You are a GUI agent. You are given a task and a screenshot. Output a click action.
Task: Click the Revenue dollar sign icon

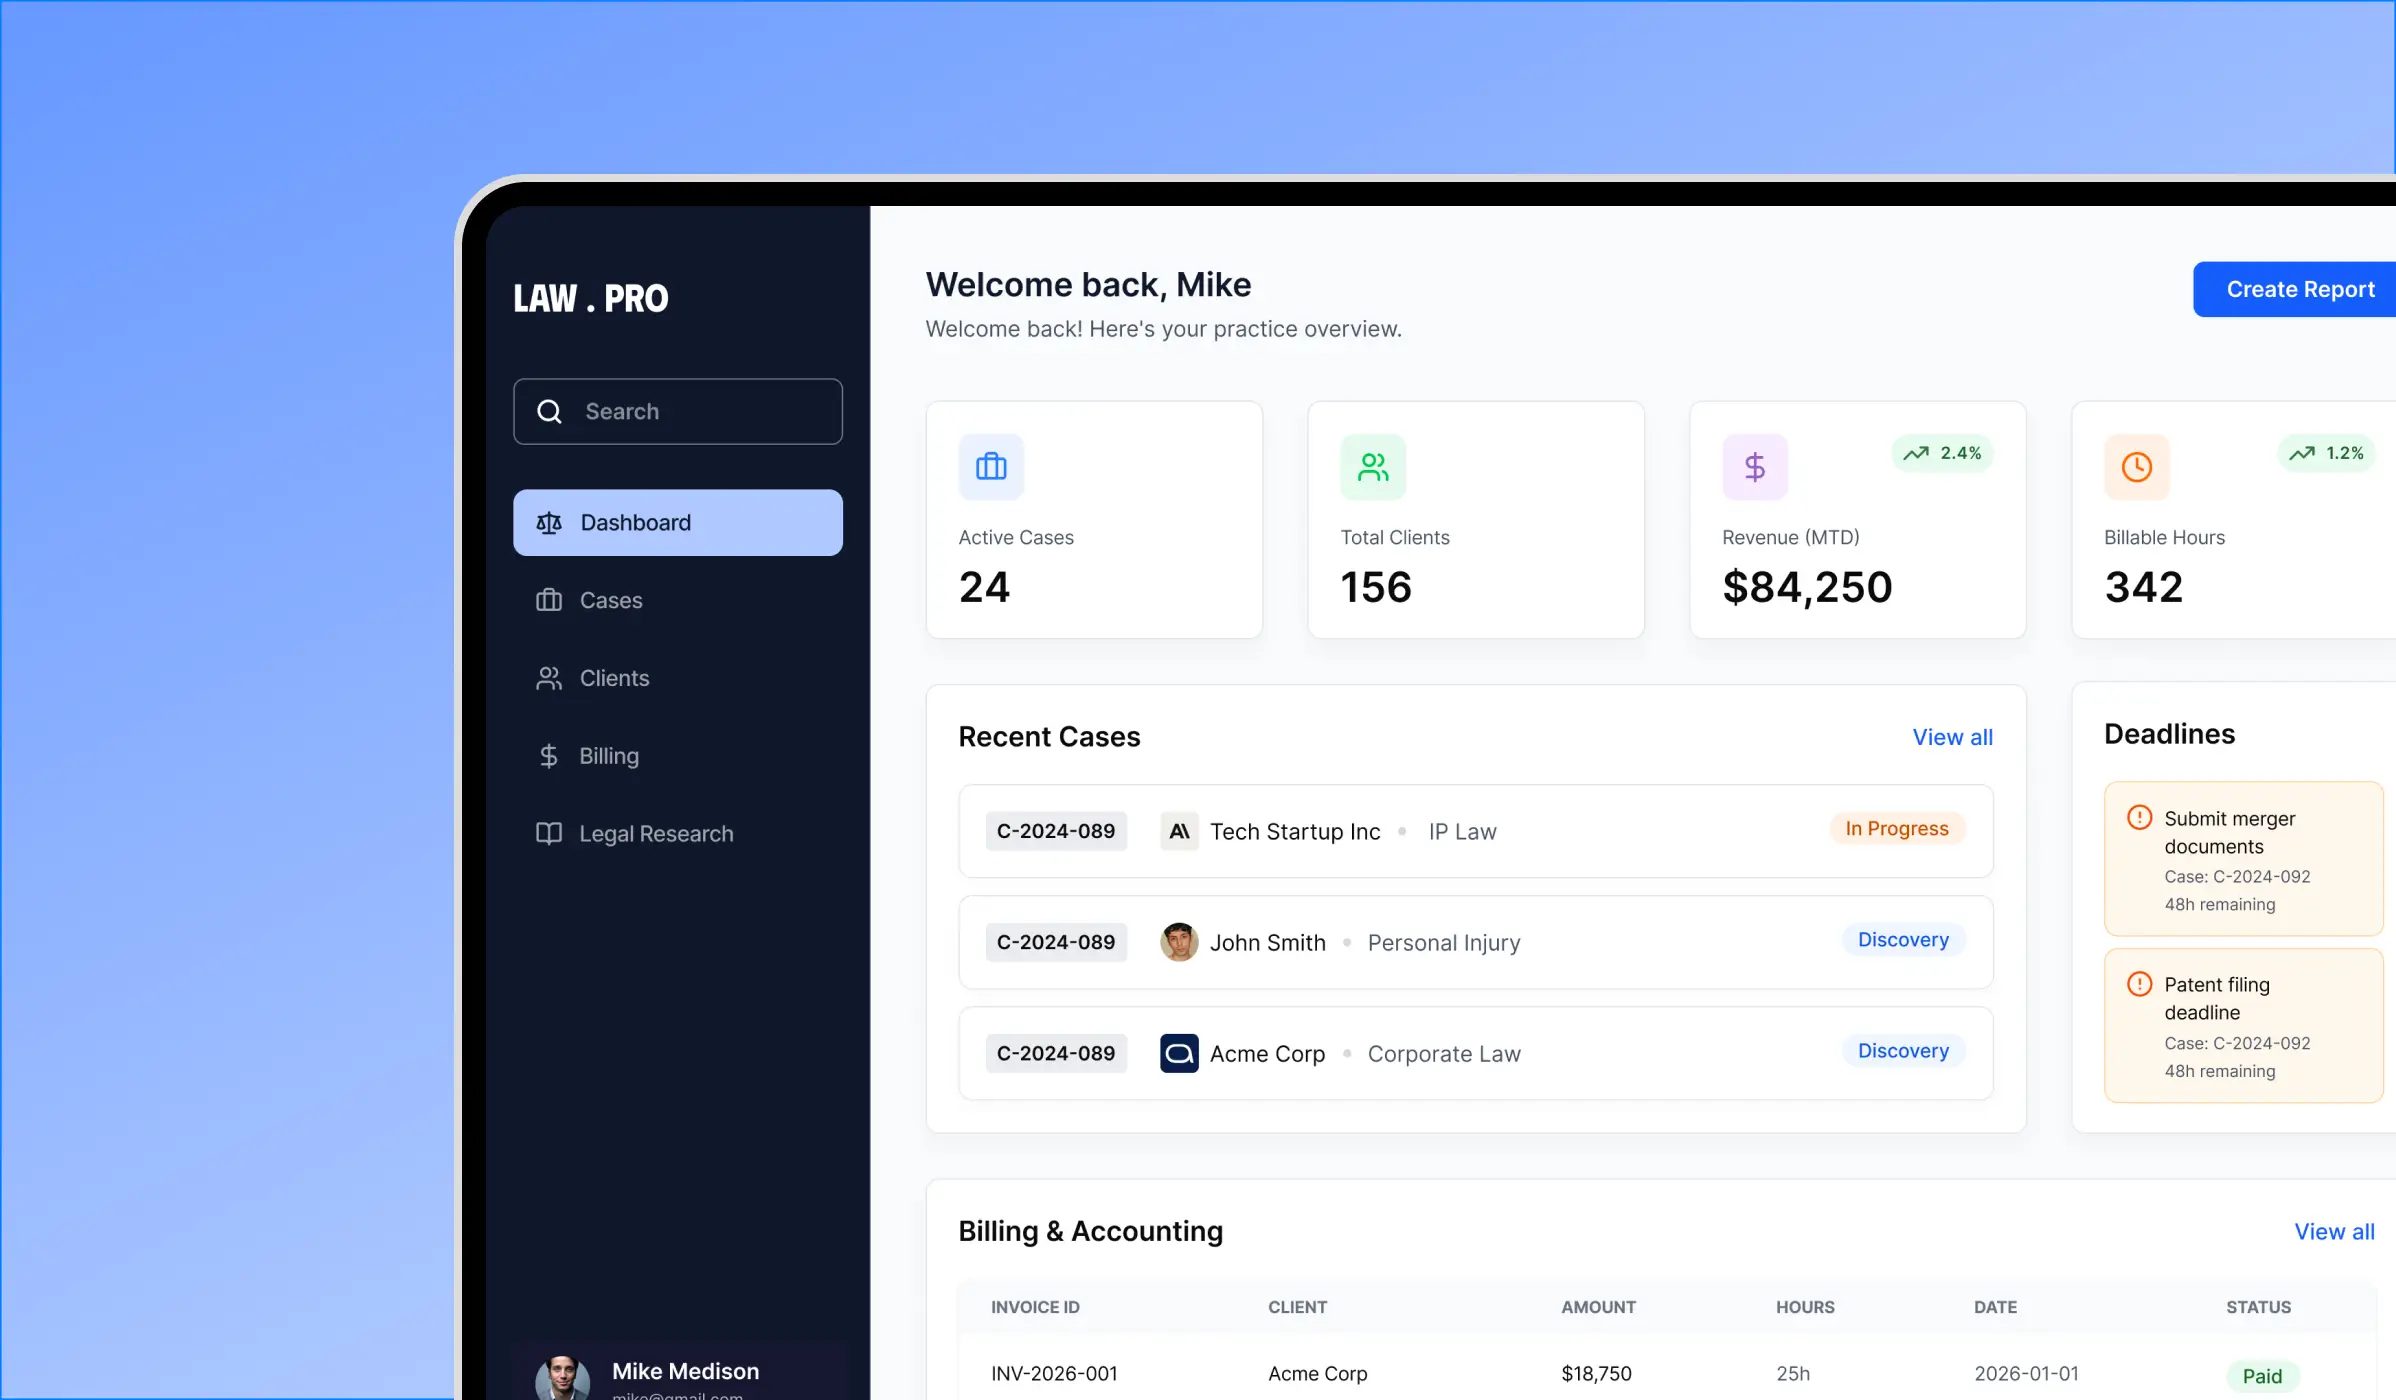pyautogui.click(x=1755, y=466)
